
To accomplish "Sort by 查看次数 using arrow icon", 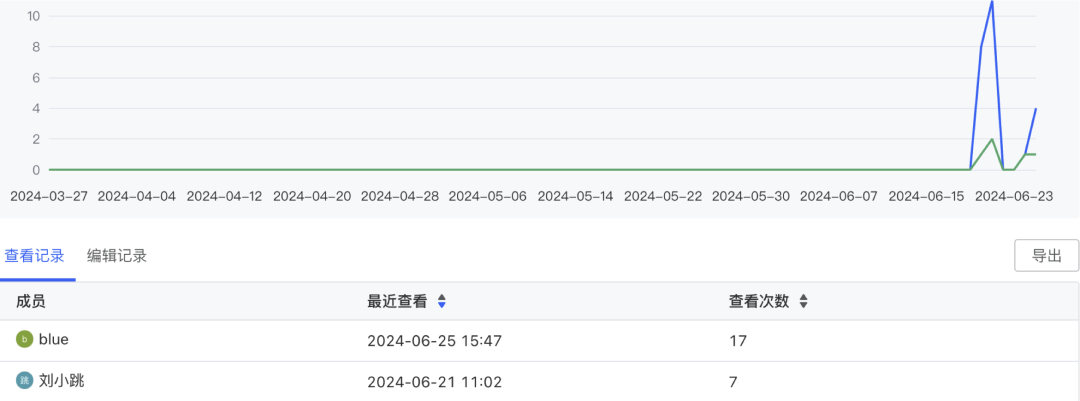I will click(803, 302).
